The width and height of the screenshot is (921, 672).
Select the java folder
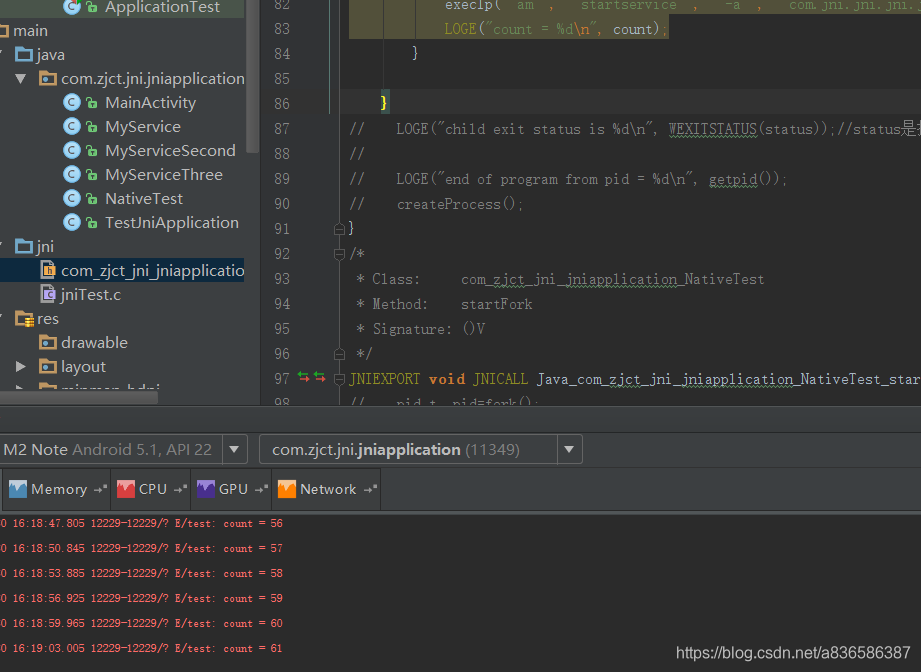click(51, 55)
